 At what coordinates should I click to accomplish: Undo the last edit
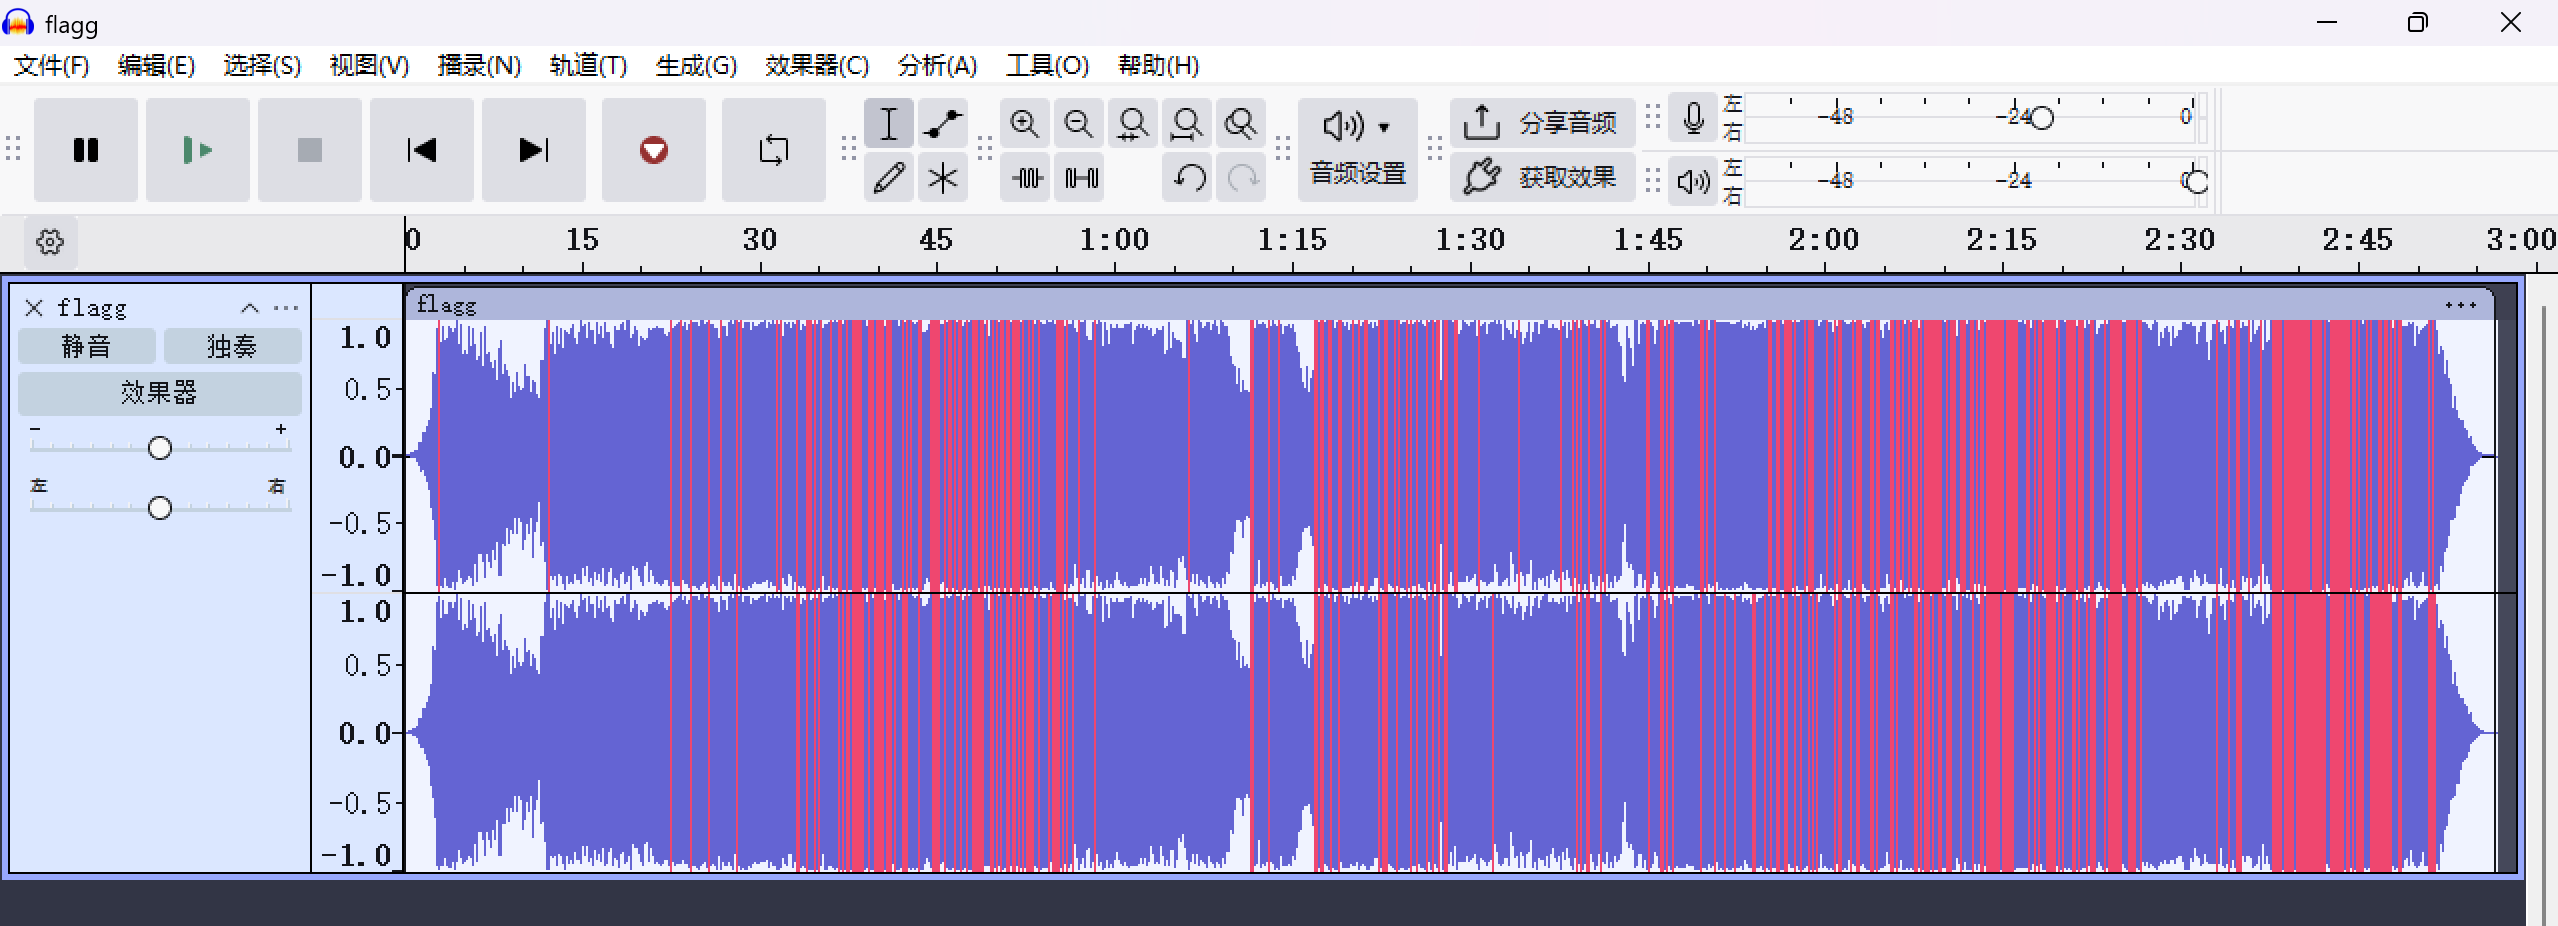1189,178
